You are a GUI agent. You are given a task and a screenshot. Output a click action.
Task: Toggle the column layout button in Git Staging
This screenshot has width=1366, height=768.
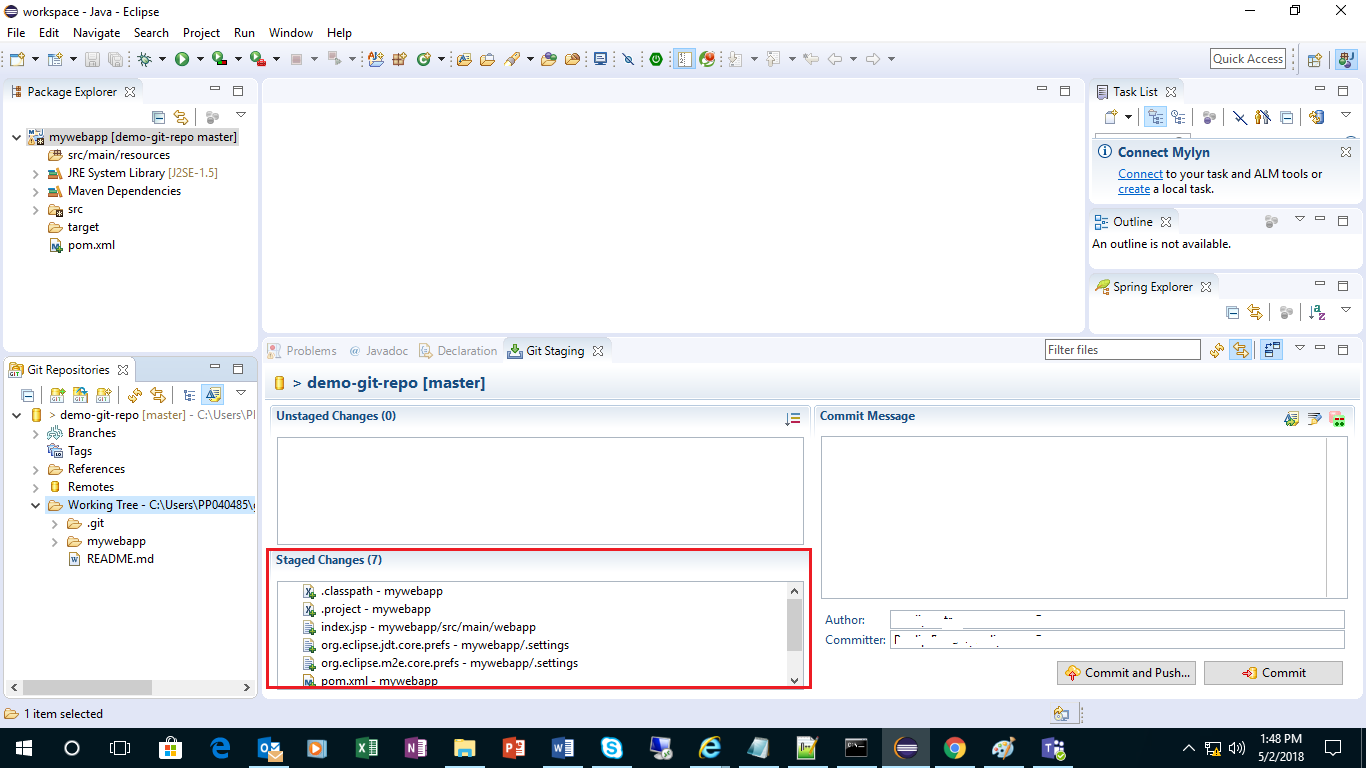pos(1271,350)
